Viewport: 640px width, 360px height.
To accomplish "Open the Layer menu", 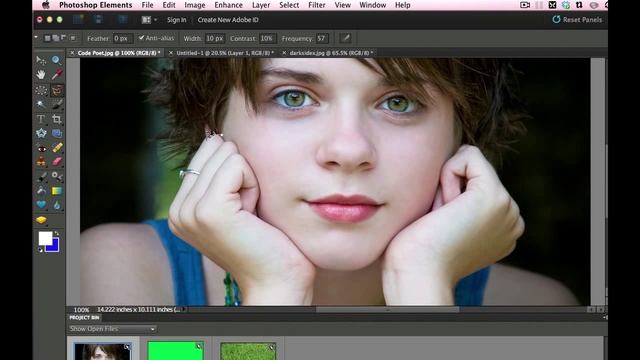I will coord(261,5).
